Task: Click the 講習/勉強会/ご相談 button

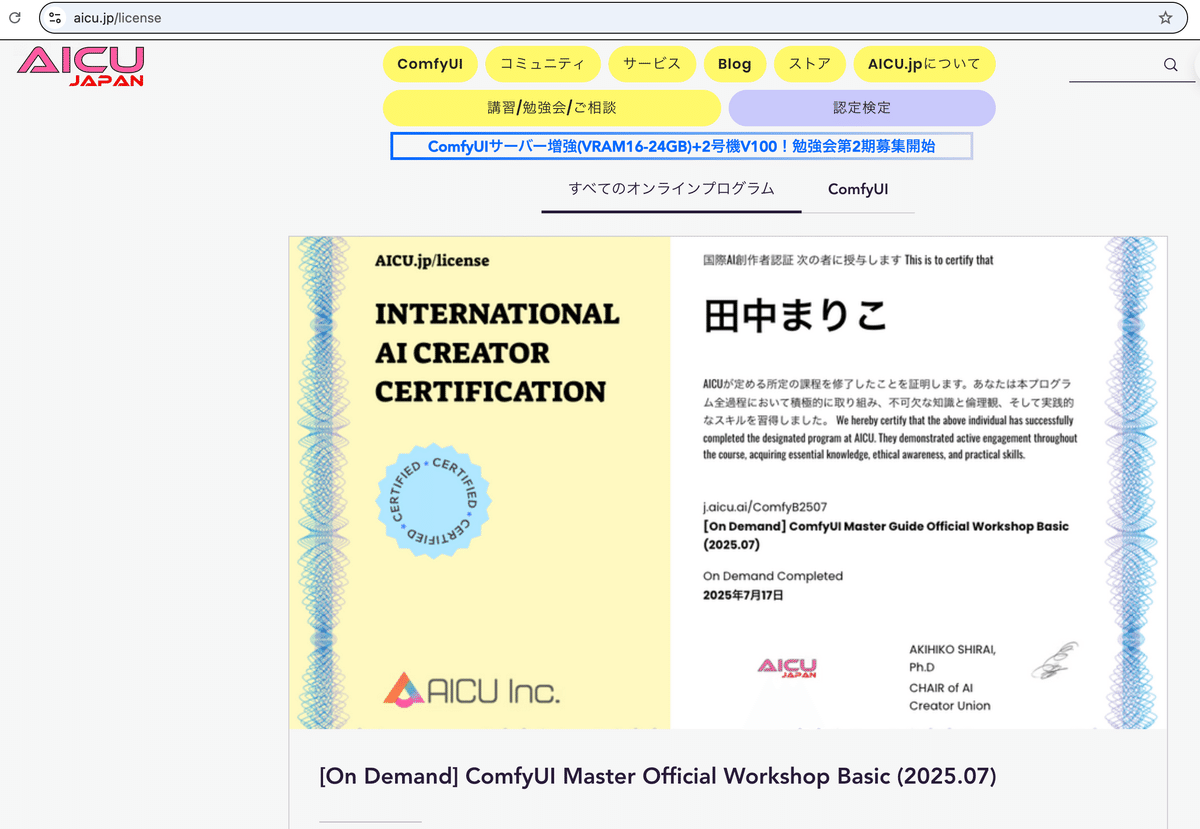Action: tap(552, 108)
